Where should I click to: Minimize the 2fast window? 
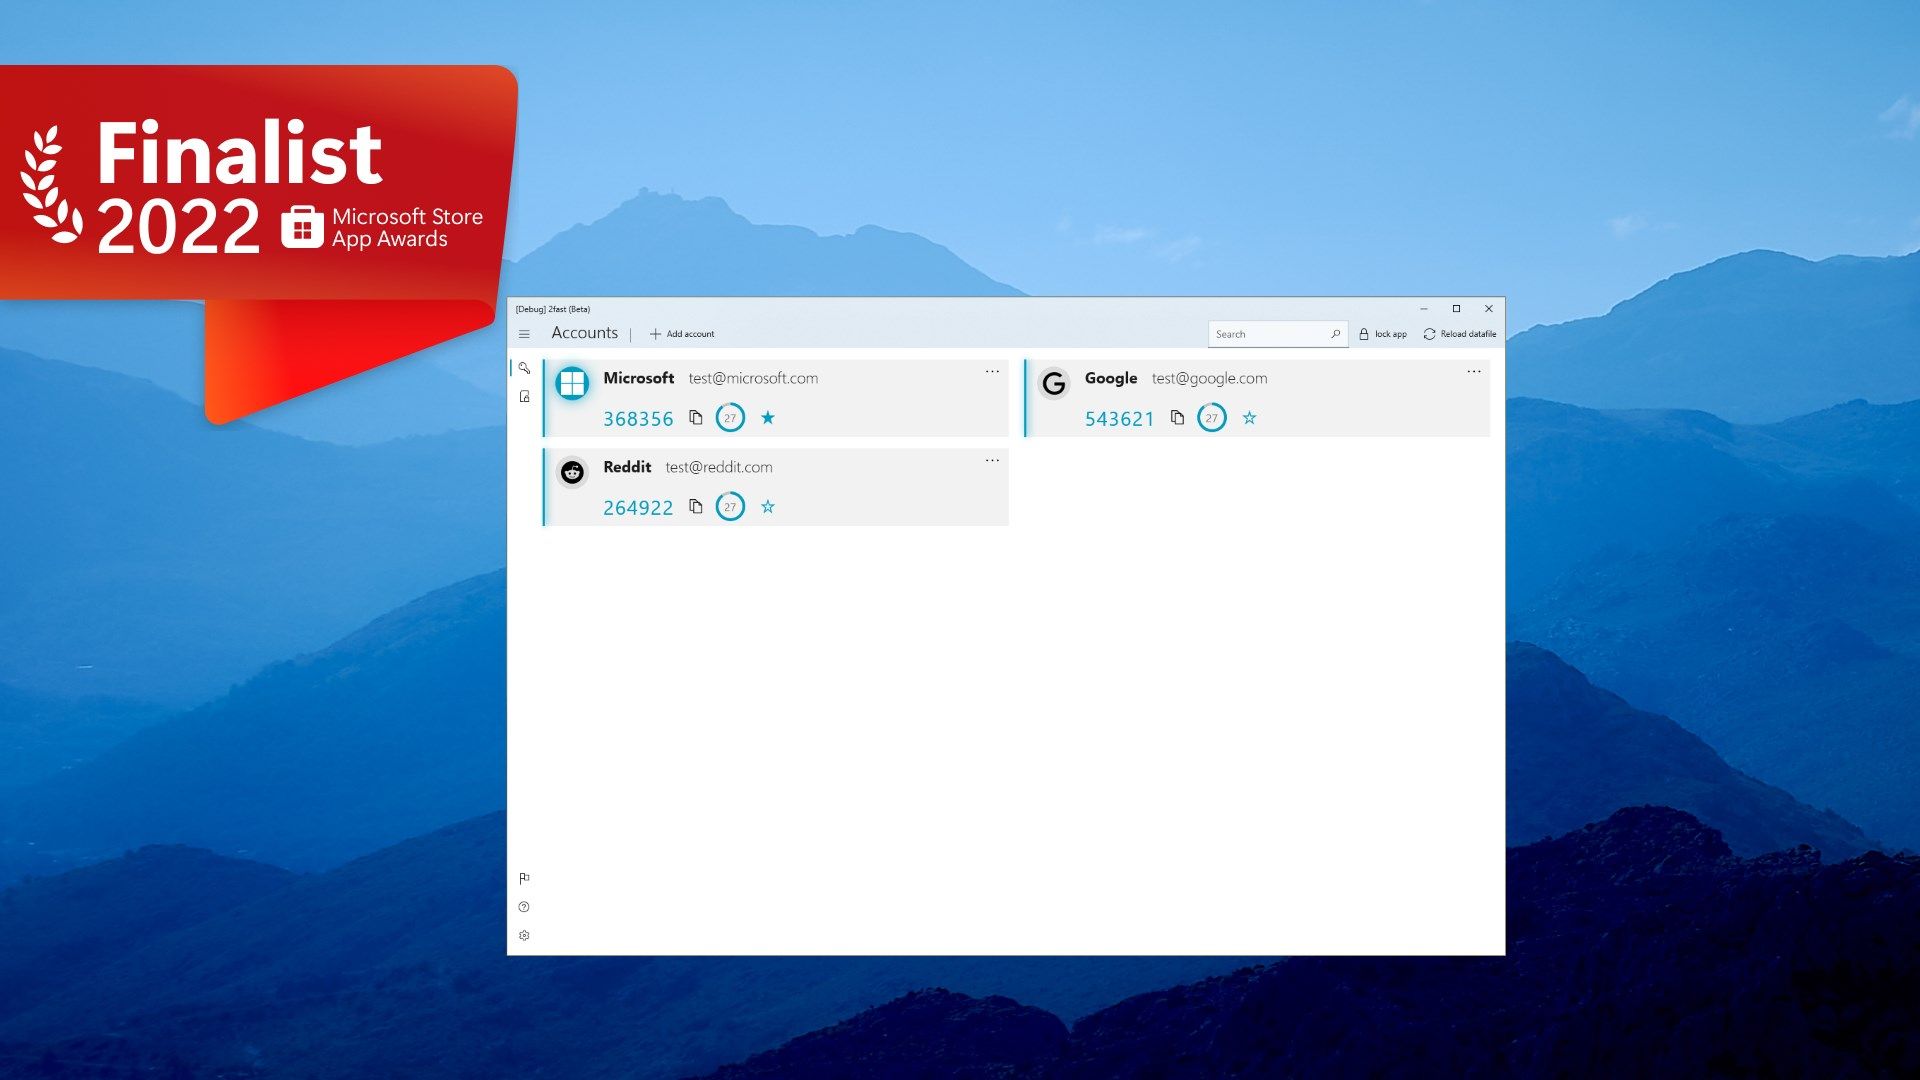tap(1424, 309)
